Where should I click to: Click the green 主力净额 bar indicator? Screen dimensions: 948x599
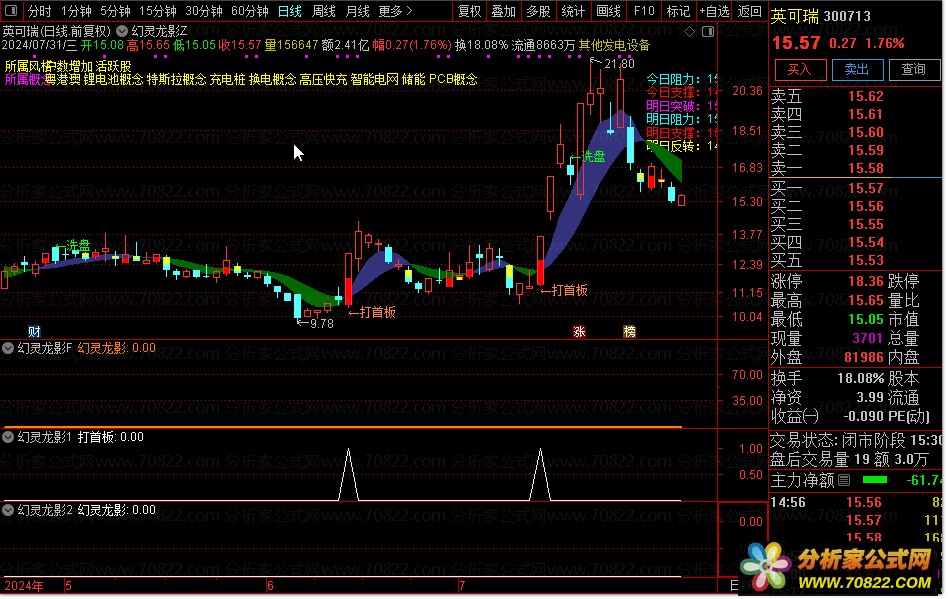(874, 480)
